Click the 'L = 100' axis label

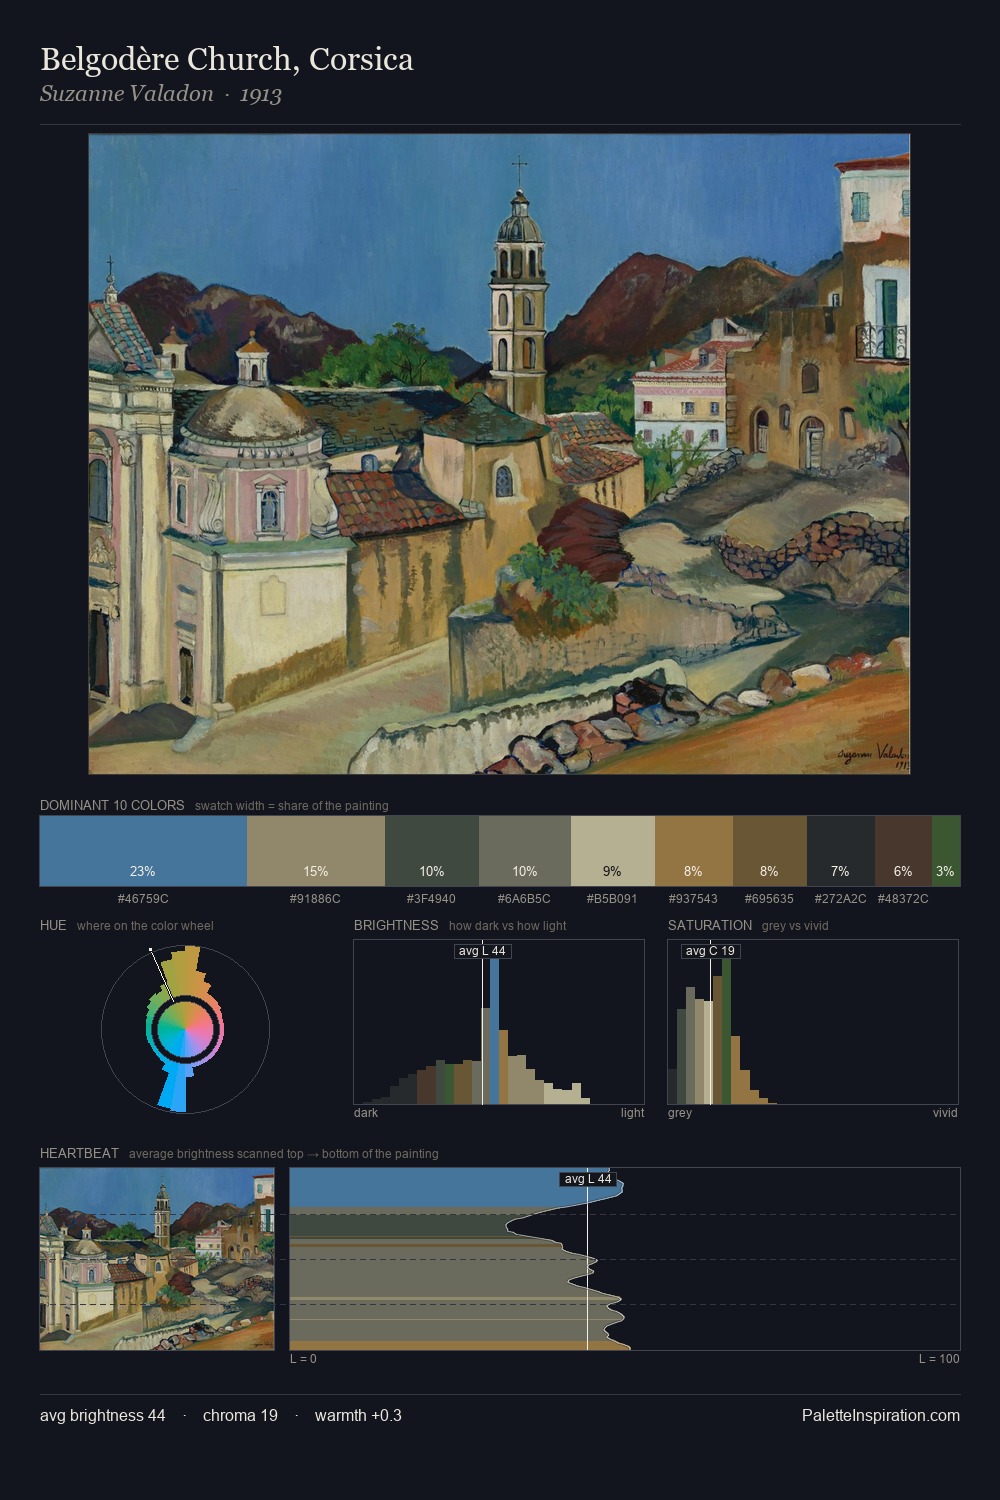tap(939, 1359)
